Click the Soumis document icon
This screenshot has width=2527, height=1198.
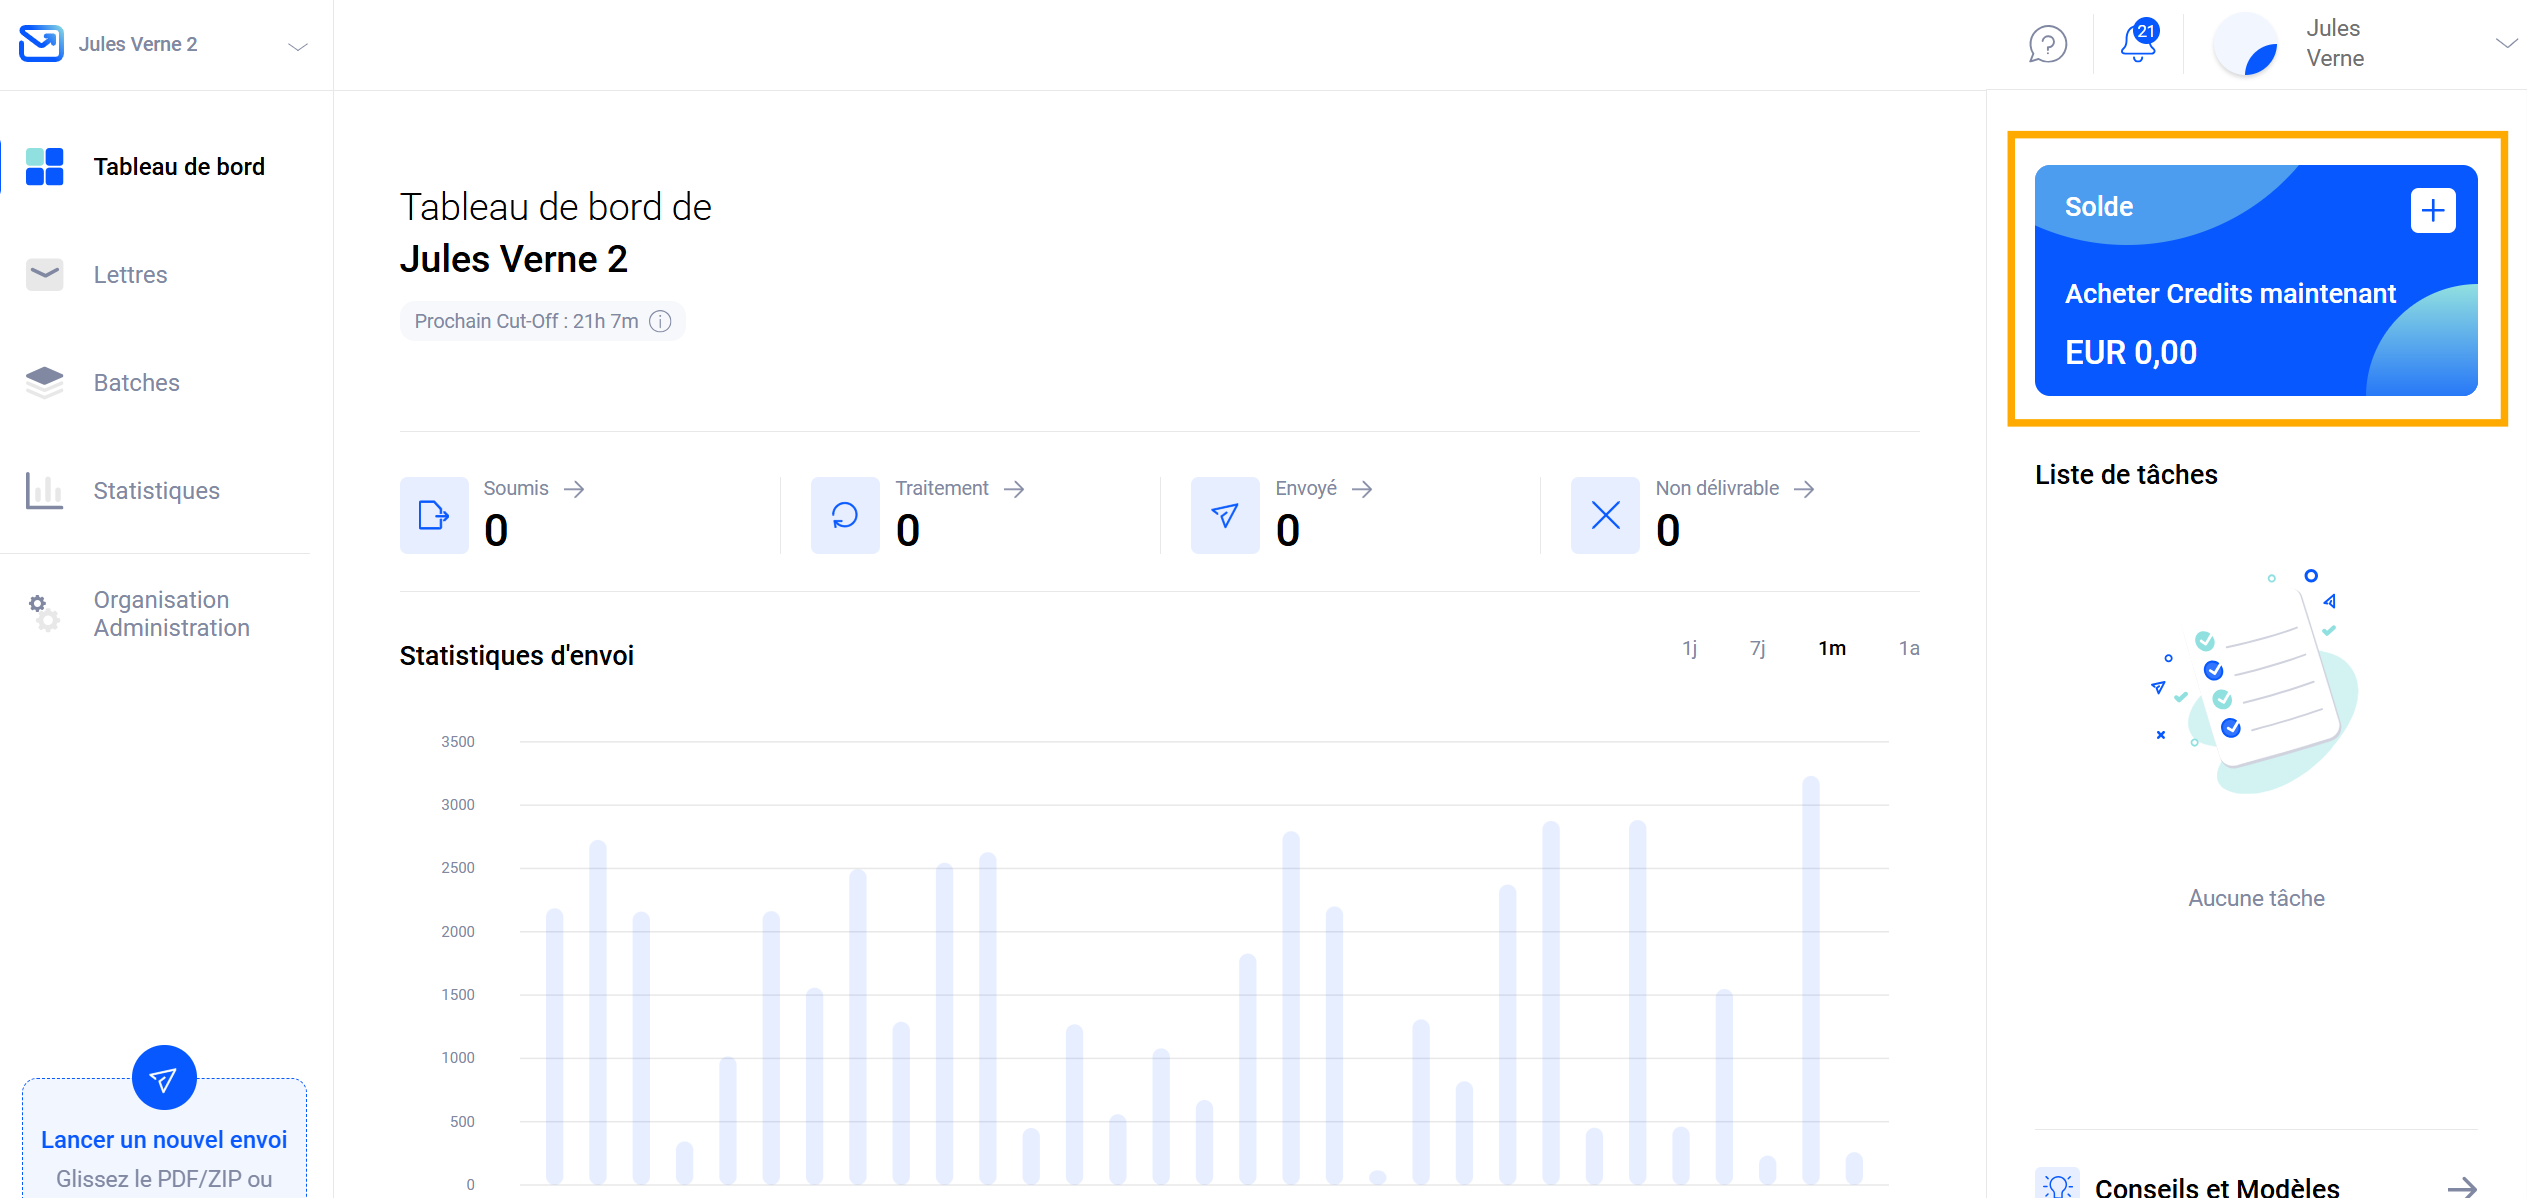point(434,515)
